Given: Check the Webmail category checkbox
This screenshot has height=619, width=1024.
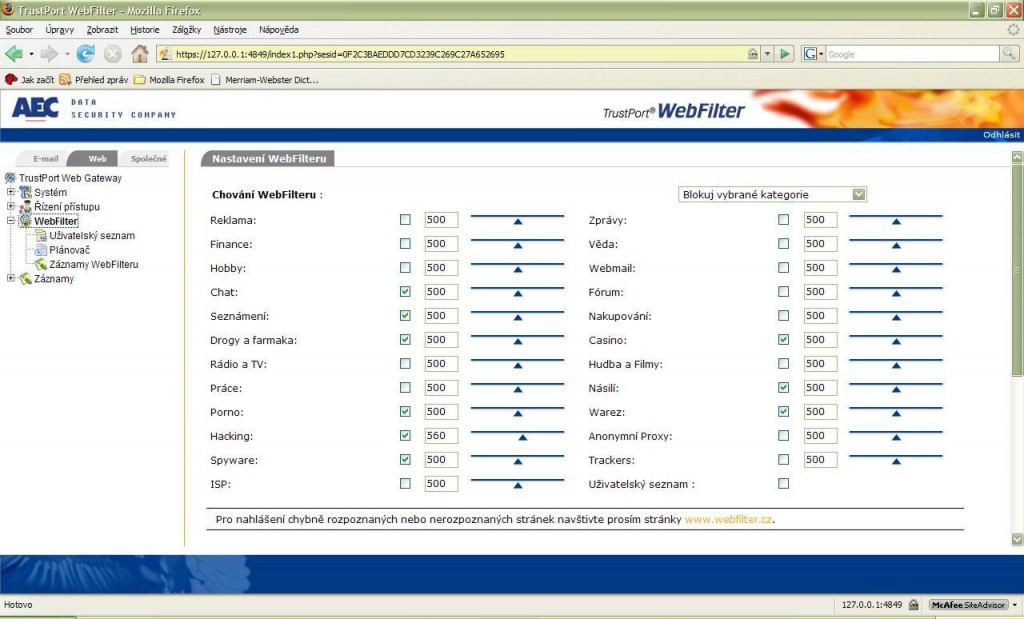Looking at the screenshot, I should pyautogui.click(x=784, y=268).
